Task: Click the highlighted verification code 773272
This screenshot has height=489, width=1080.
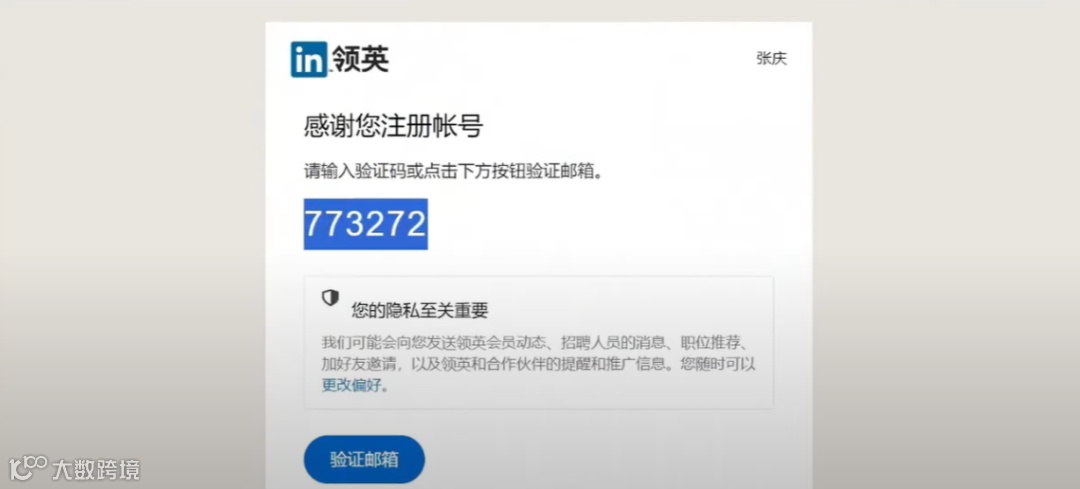Action: click(366, 224)
